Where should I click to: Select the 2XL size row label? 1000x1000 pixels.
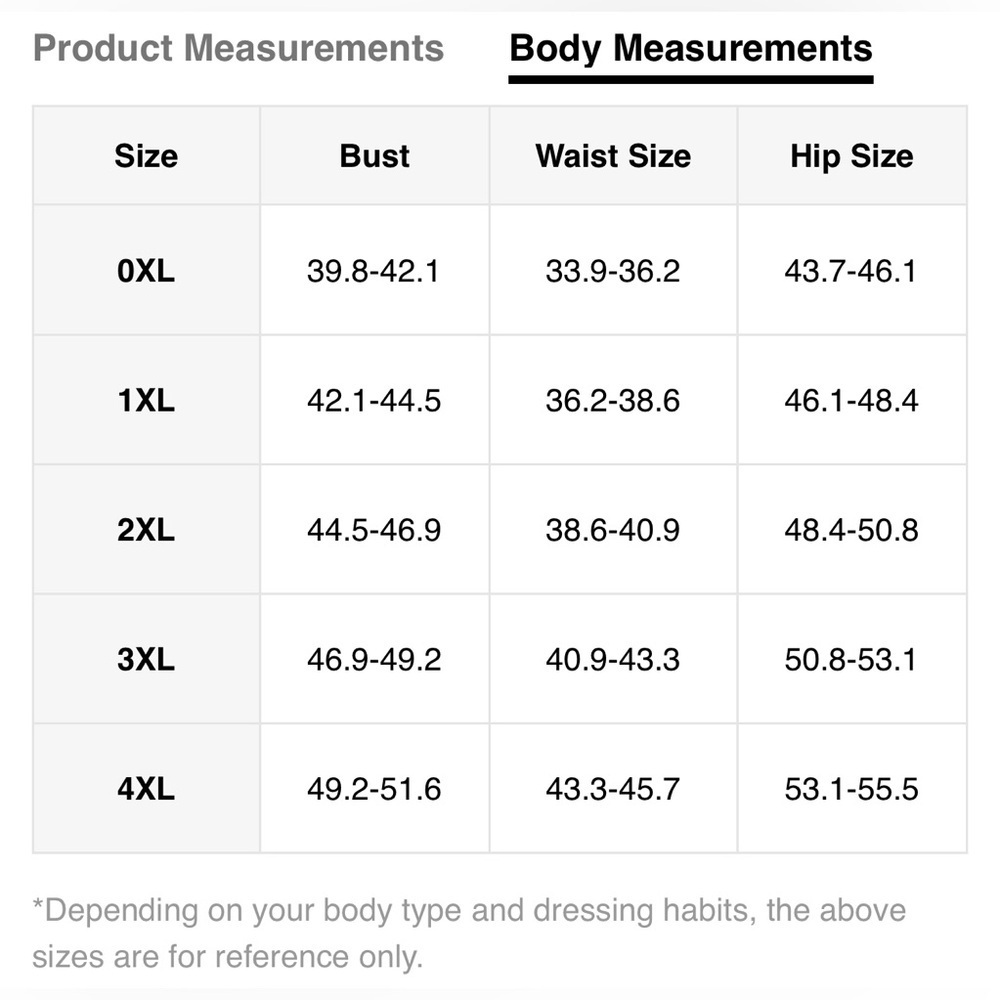tap(146, 530)
